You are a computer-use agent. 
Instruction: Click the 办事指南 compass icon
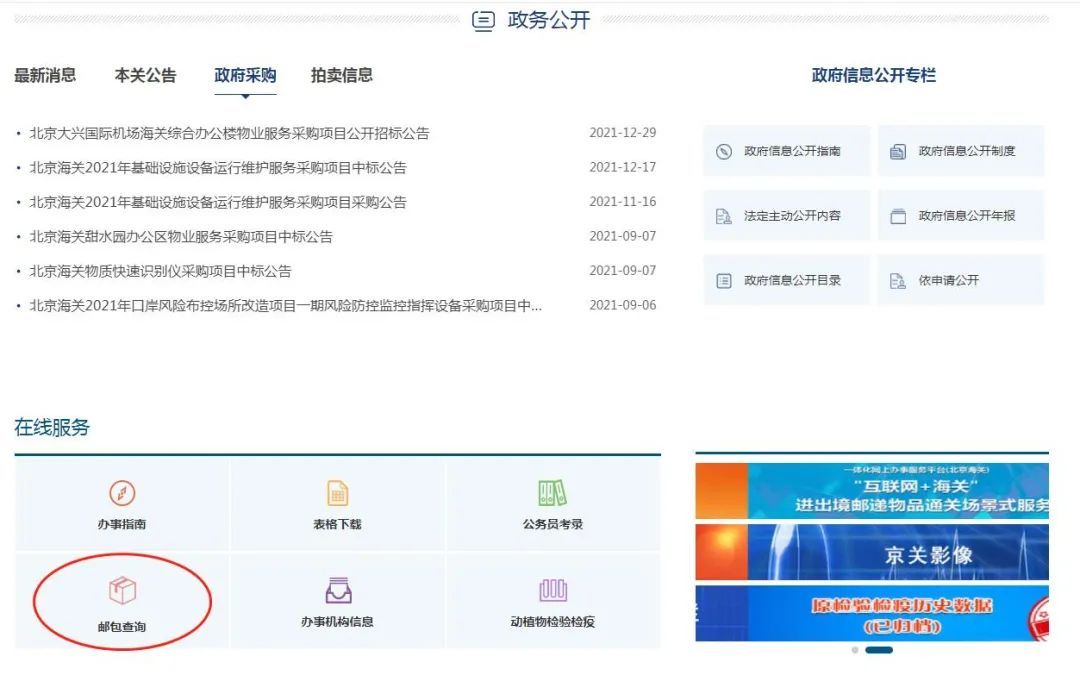pyautogui.click(x=122, y=493)
